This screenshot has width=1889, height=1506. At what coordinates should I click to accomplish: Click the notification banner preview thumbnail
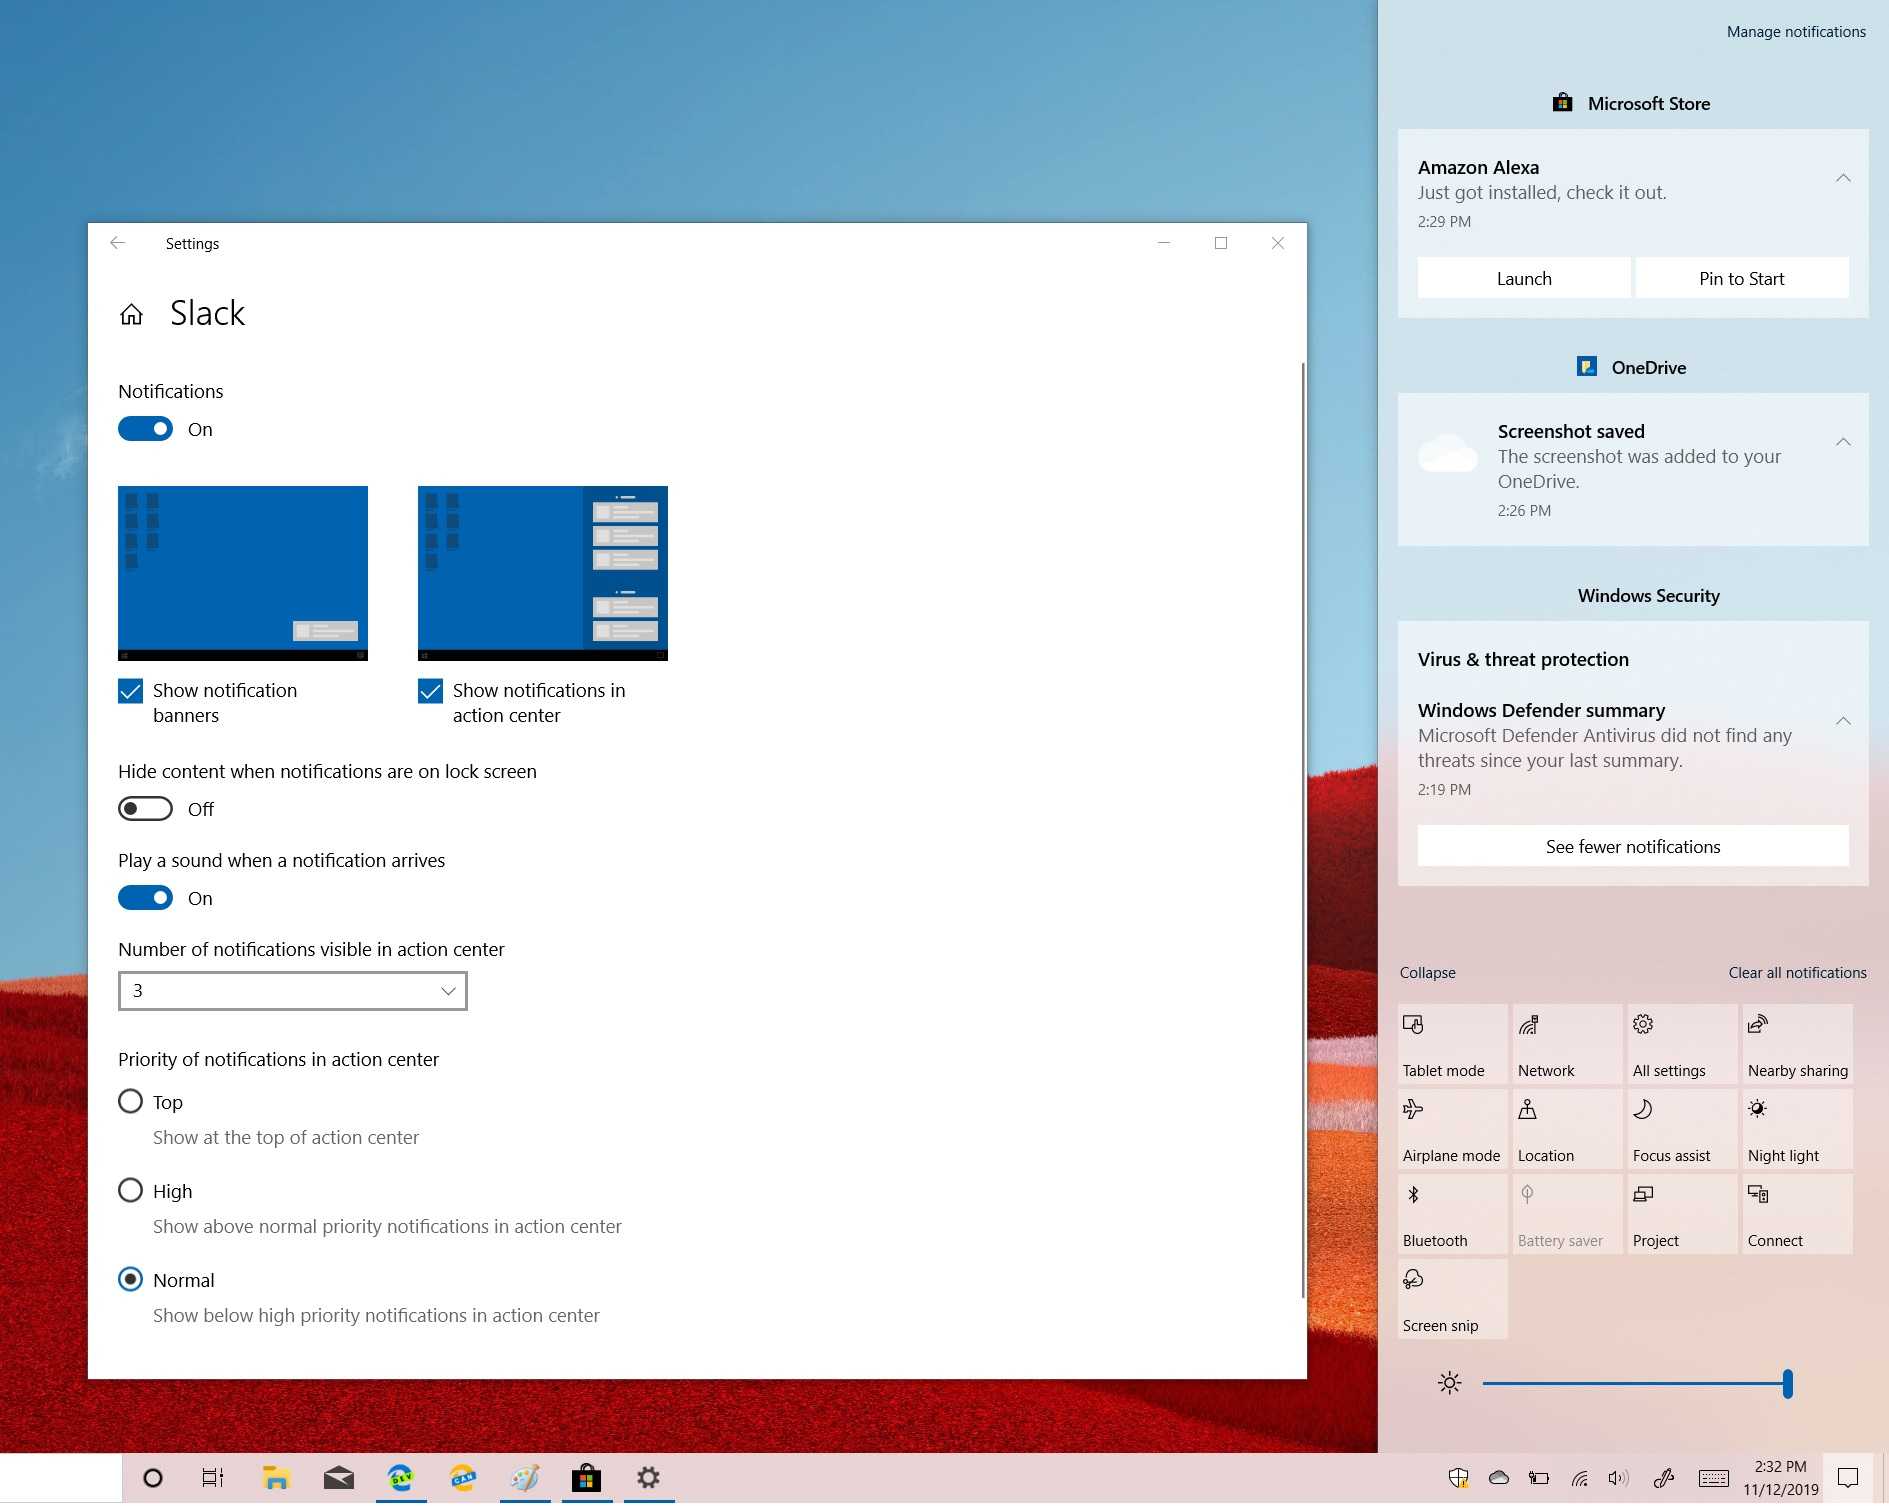243,573
